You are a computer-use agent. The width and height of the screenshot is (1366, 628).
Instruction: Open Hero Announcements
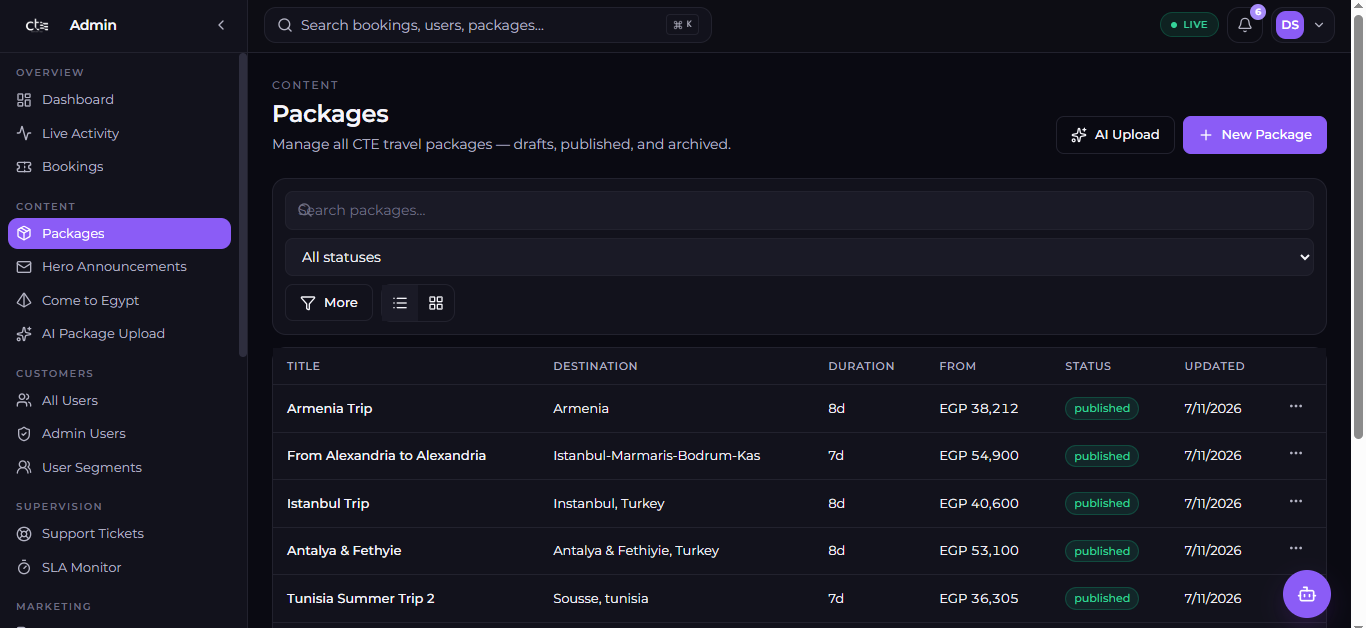[x=119, y=267]
